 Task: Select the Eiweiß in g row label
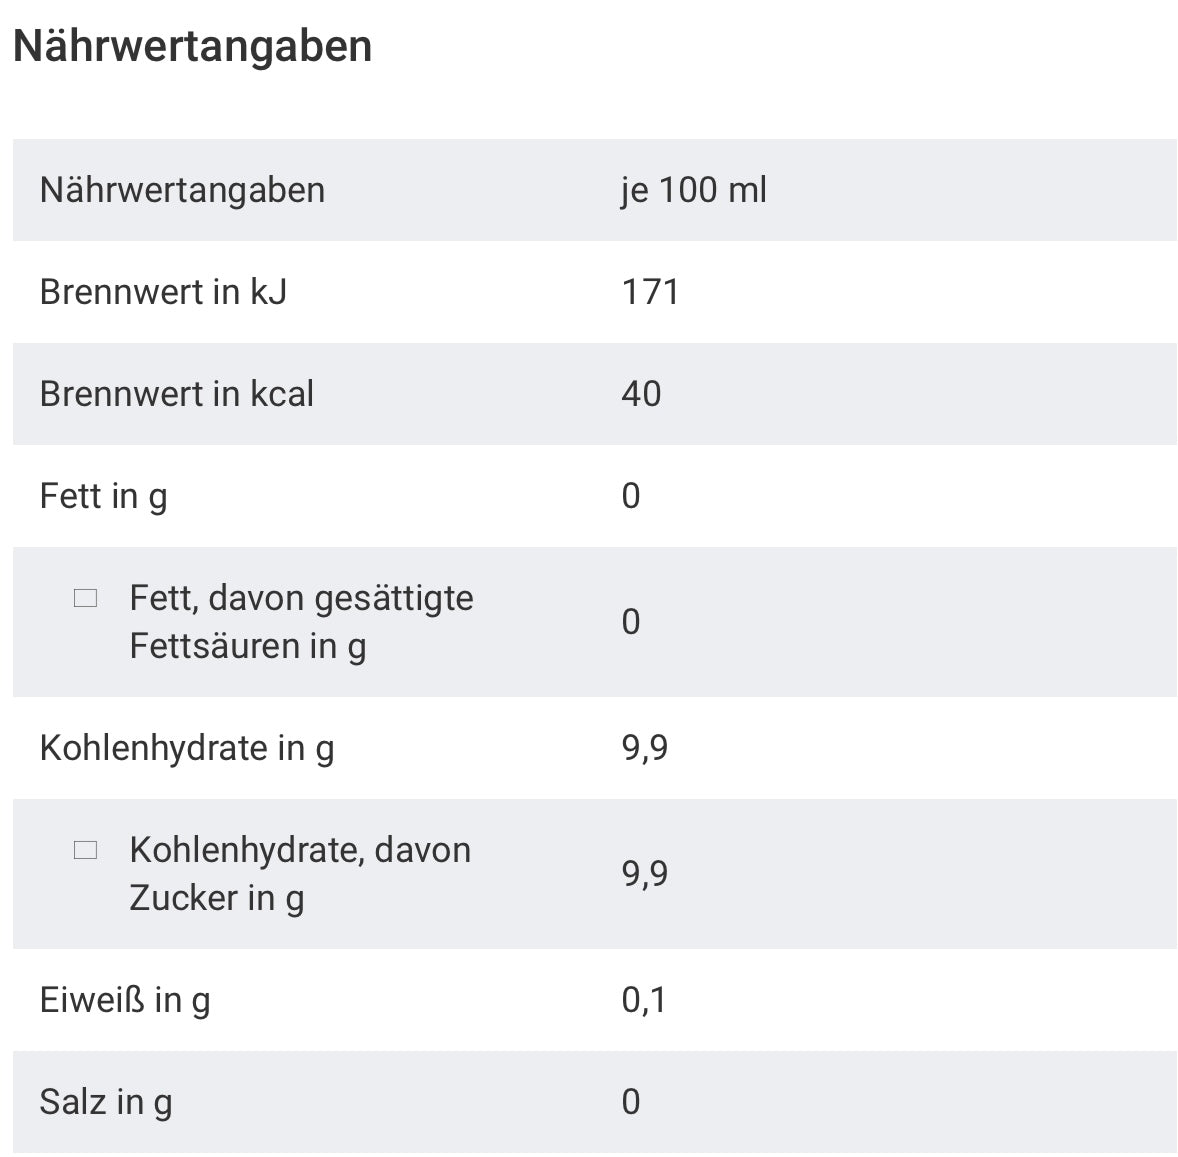pyautogui.click(x=125, y=1000)
